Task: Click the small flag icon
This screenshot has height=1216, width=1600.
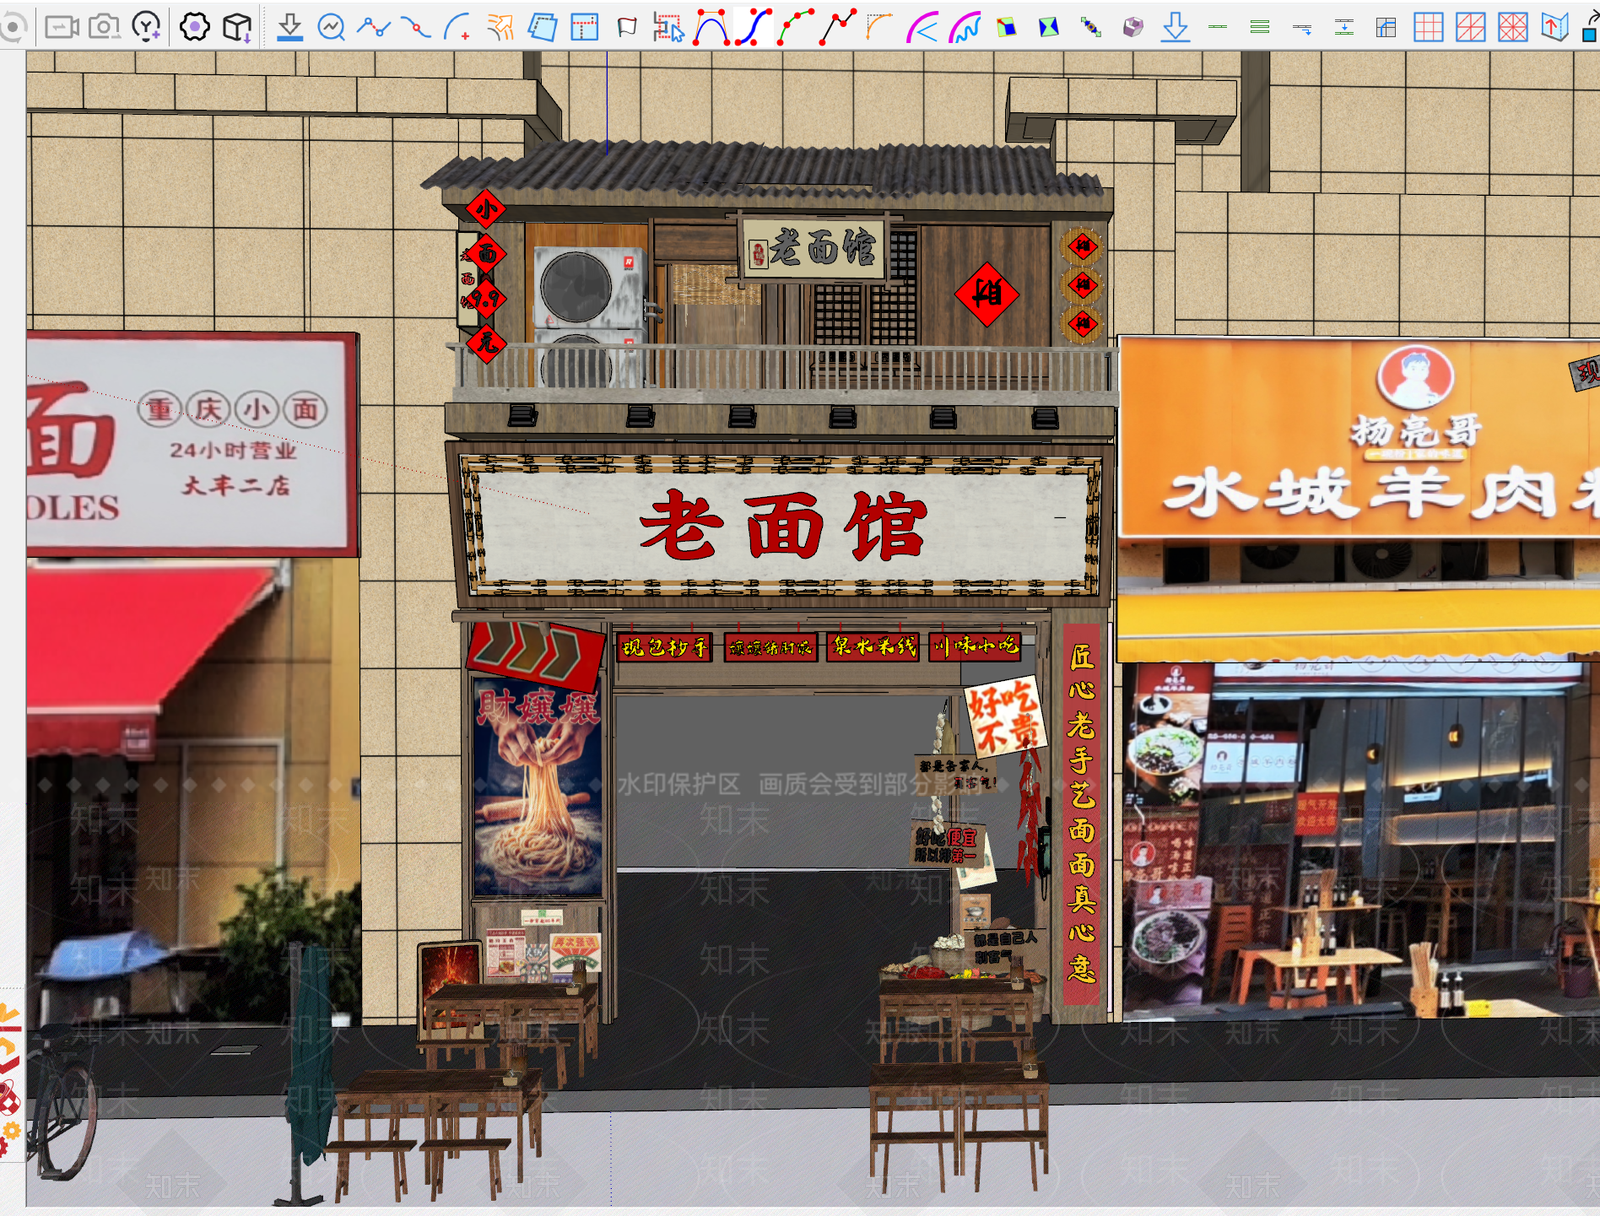Action: point(627,27)
